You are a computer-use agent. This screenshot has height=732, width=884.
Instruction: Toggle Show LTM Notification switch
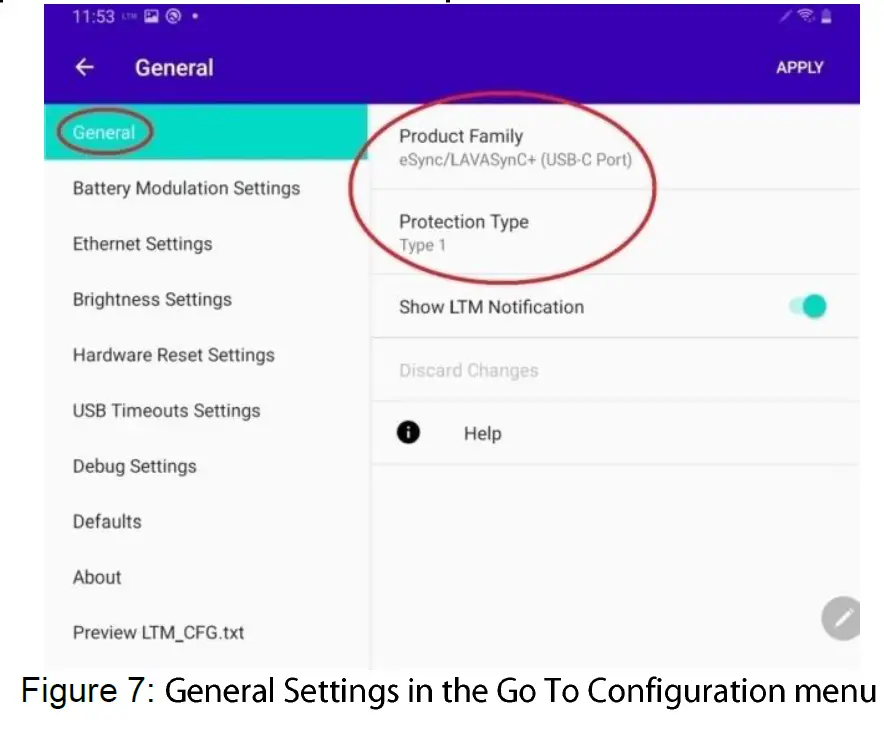pos(808,307)
